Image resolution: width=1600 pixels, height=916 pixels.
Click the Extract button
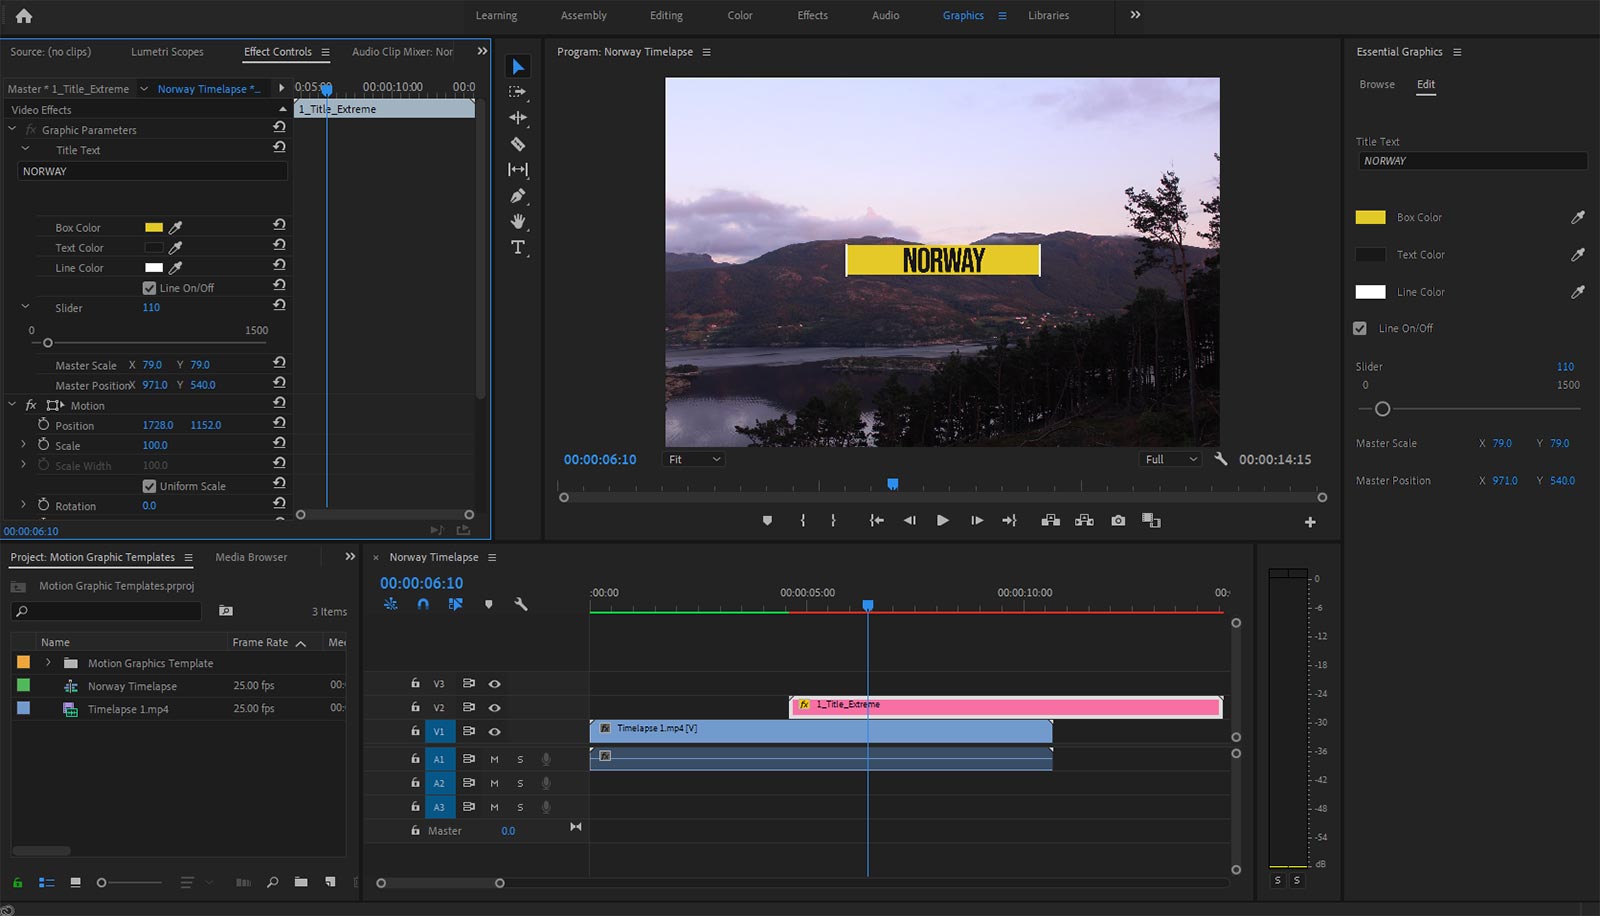(1084, 520)
